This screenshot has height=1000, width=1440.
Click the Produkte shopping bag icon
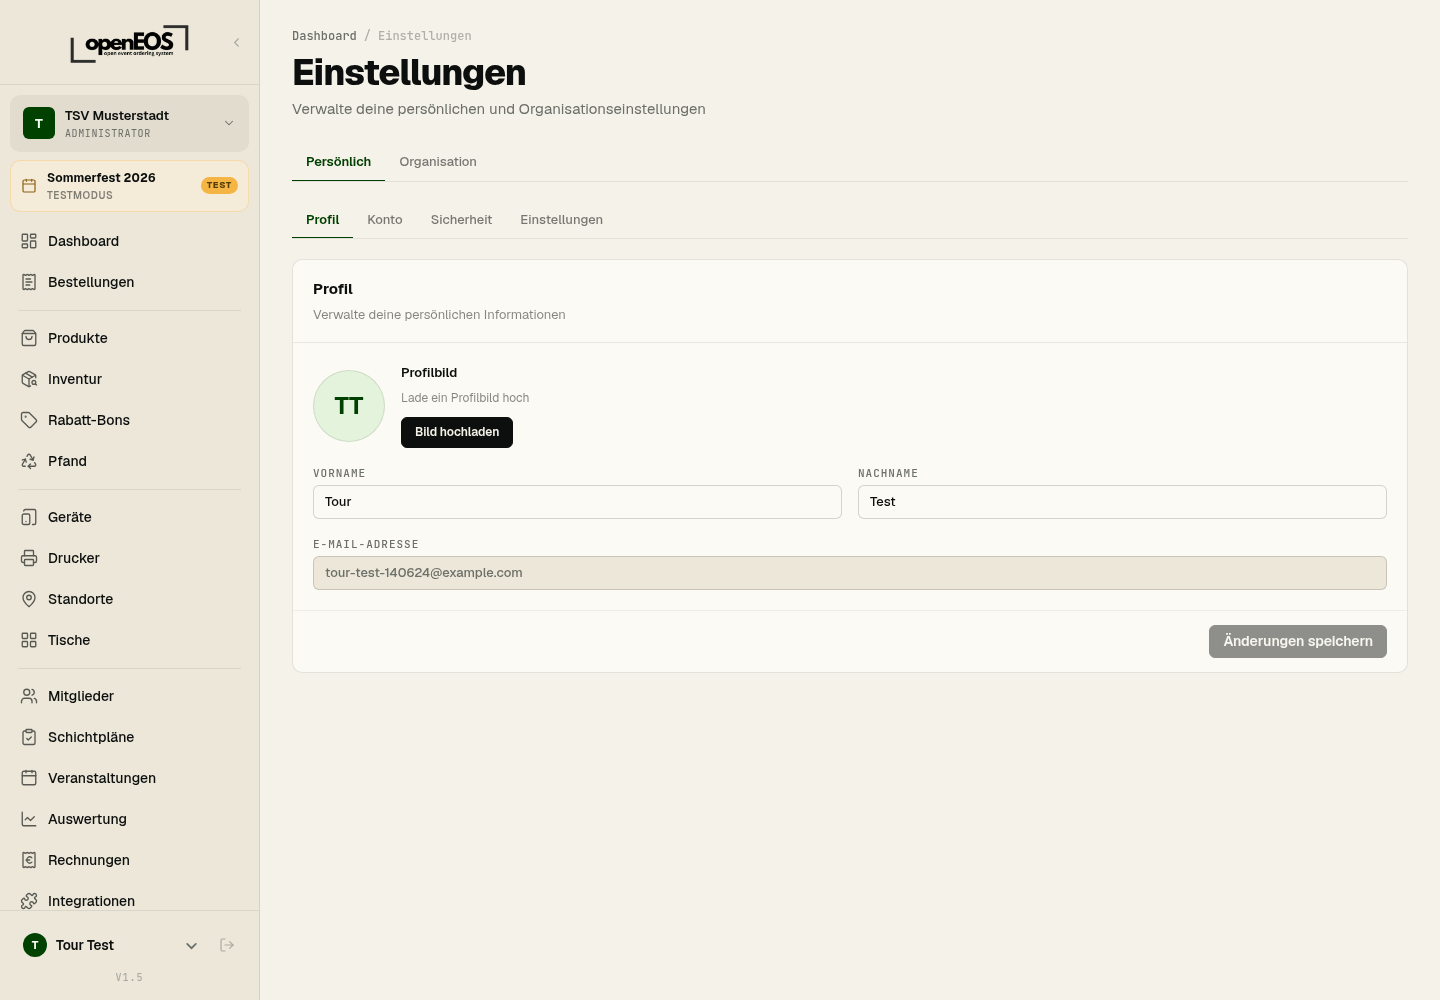pos(29,338)
